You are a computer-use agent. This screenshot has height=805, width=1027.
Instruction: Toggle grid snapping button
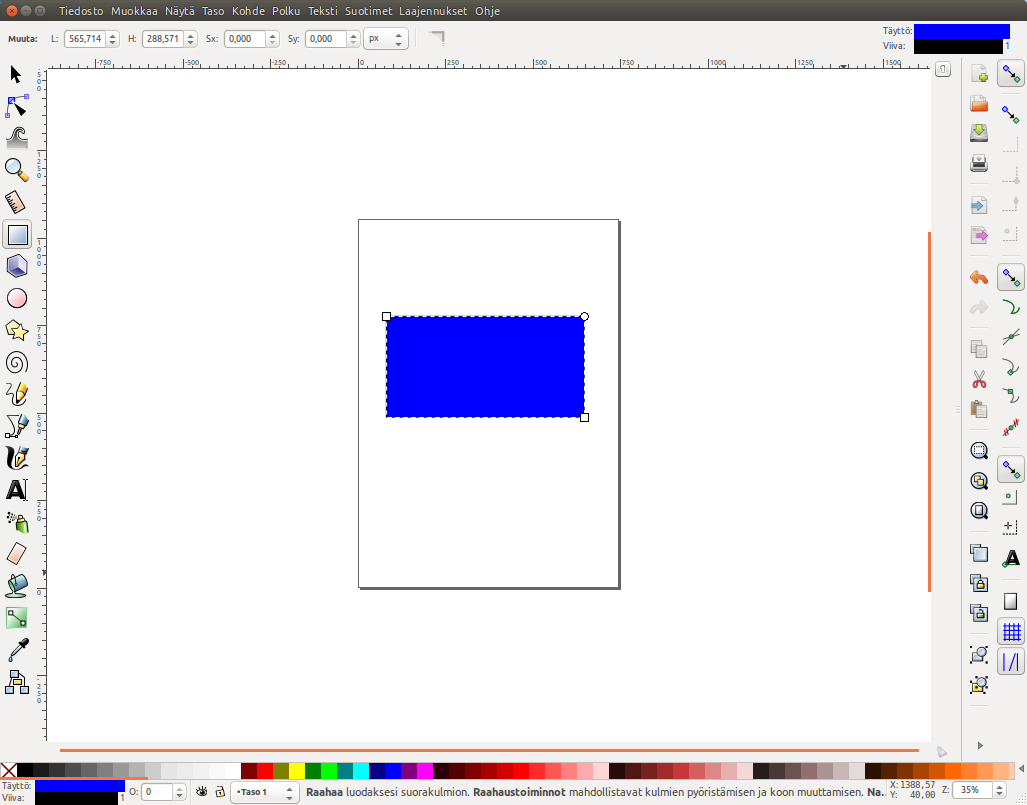1011,631
